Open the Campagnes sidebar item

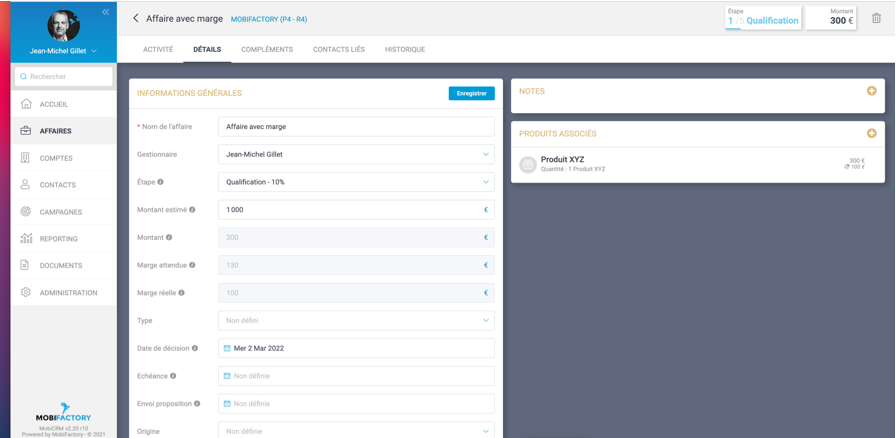(60, 212)
